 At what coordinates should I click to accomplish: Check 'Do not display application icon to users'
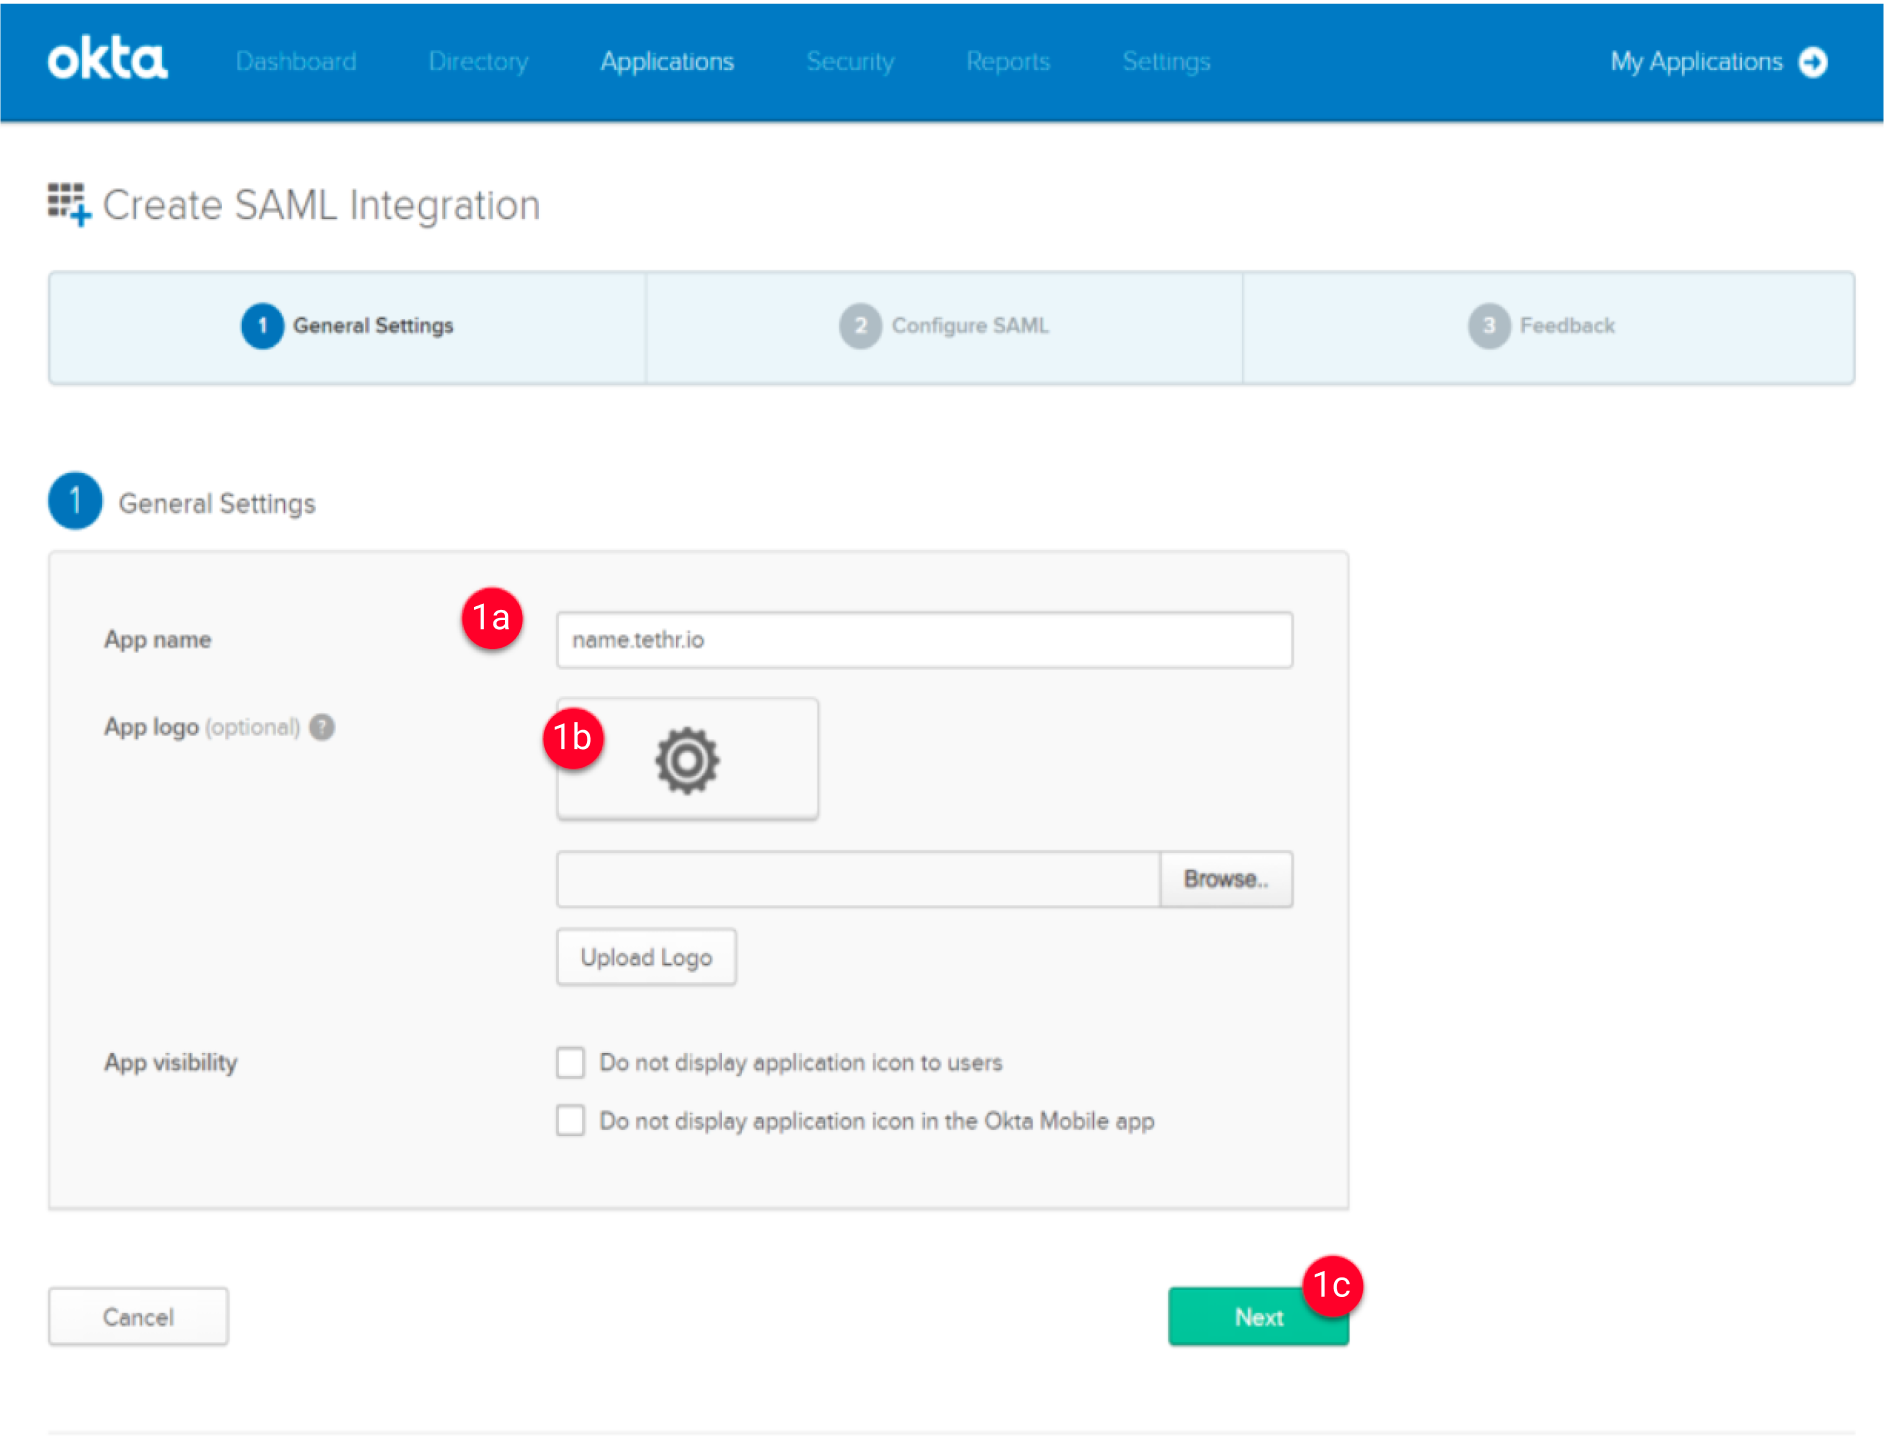click(570, 1063)
